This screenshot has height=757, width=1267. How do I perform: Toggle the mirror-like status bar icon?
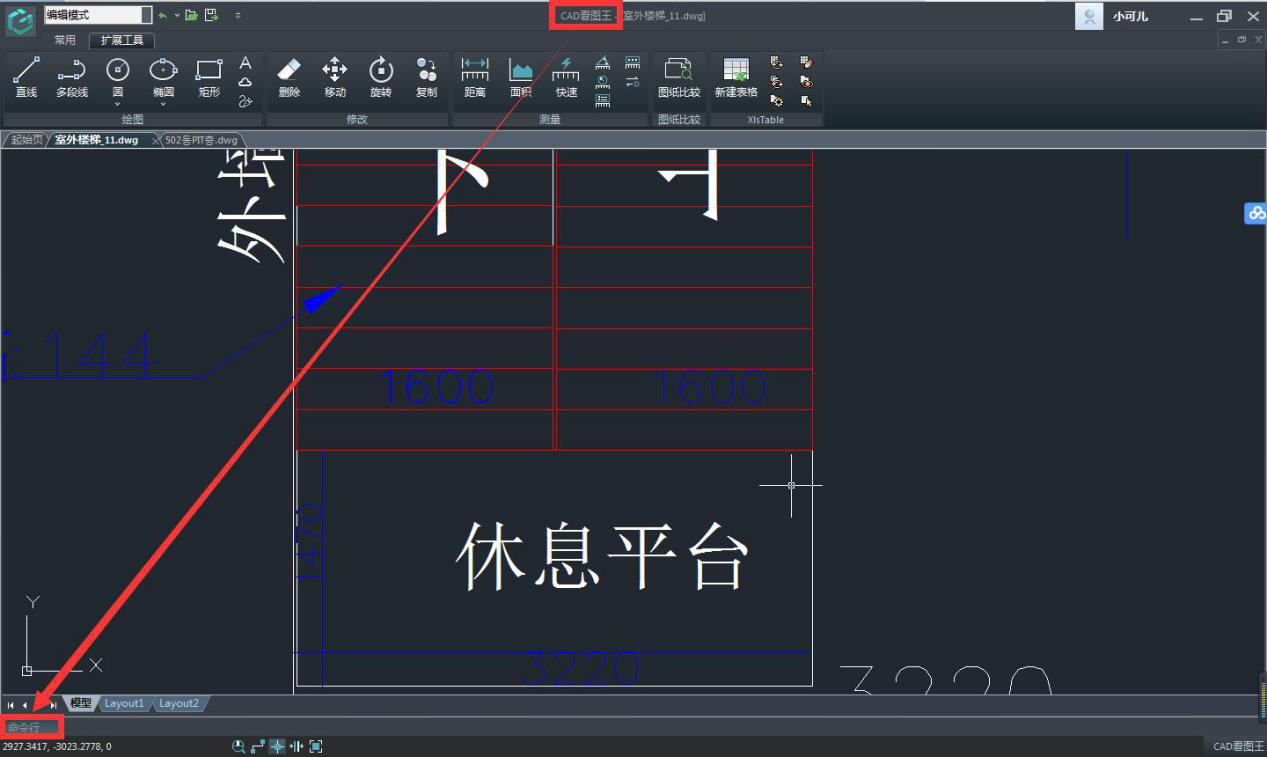click(x=297, y=746)
